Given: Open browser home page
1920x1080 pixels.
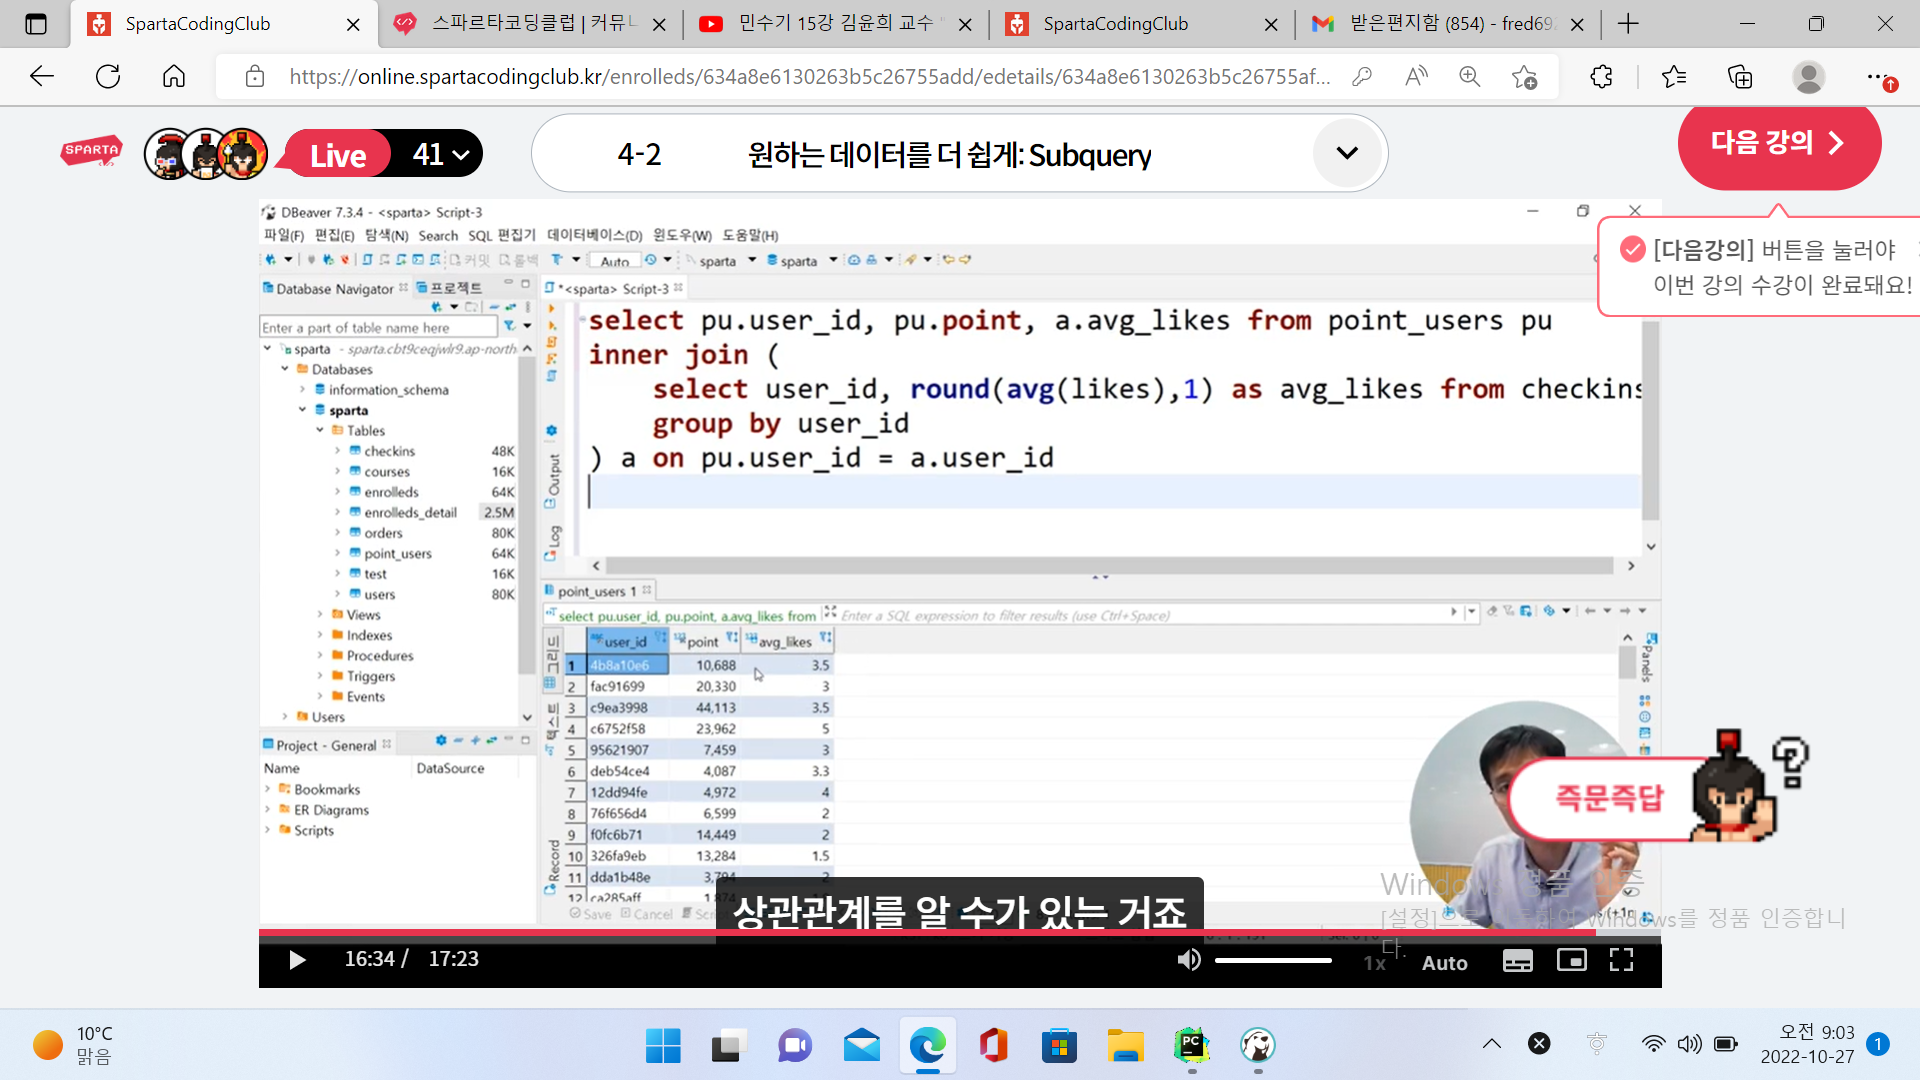Looking at the screenshot, I should pyautogui.click(x=174, y=76).
